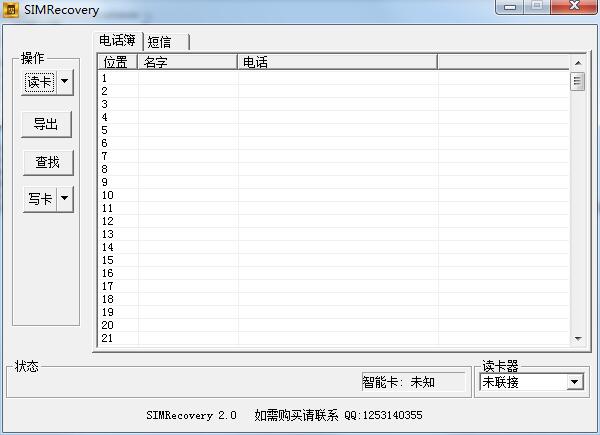The image size is (600, 435).
Task: Click the scrollbar down arrow
Action: point(578,339)
